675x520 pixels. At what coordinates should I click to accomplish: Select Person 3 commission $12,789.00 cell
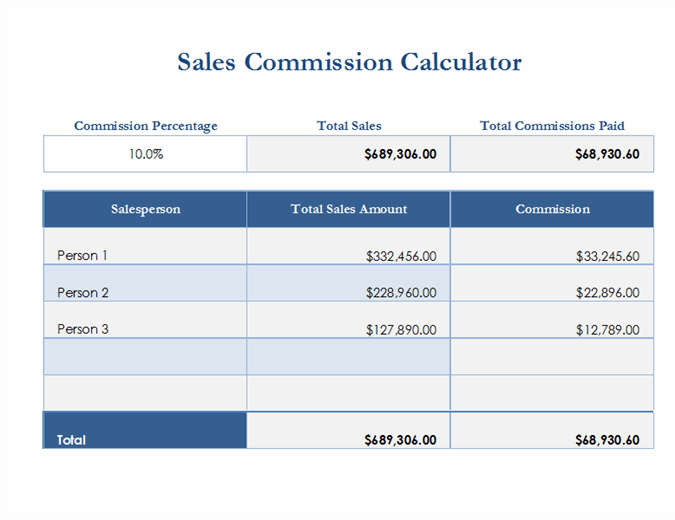click(552, 329)
